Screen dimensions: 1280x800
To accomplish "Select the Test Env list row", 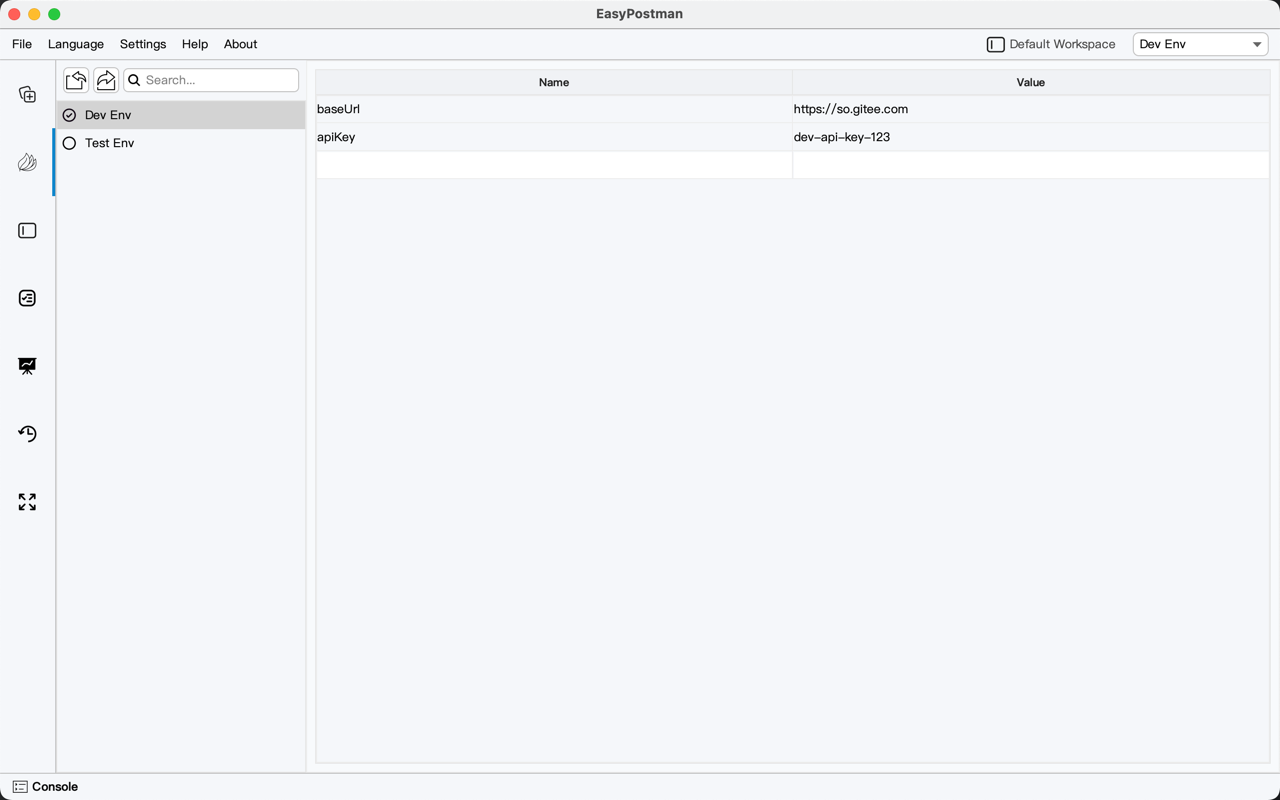I will pos(181,143).
